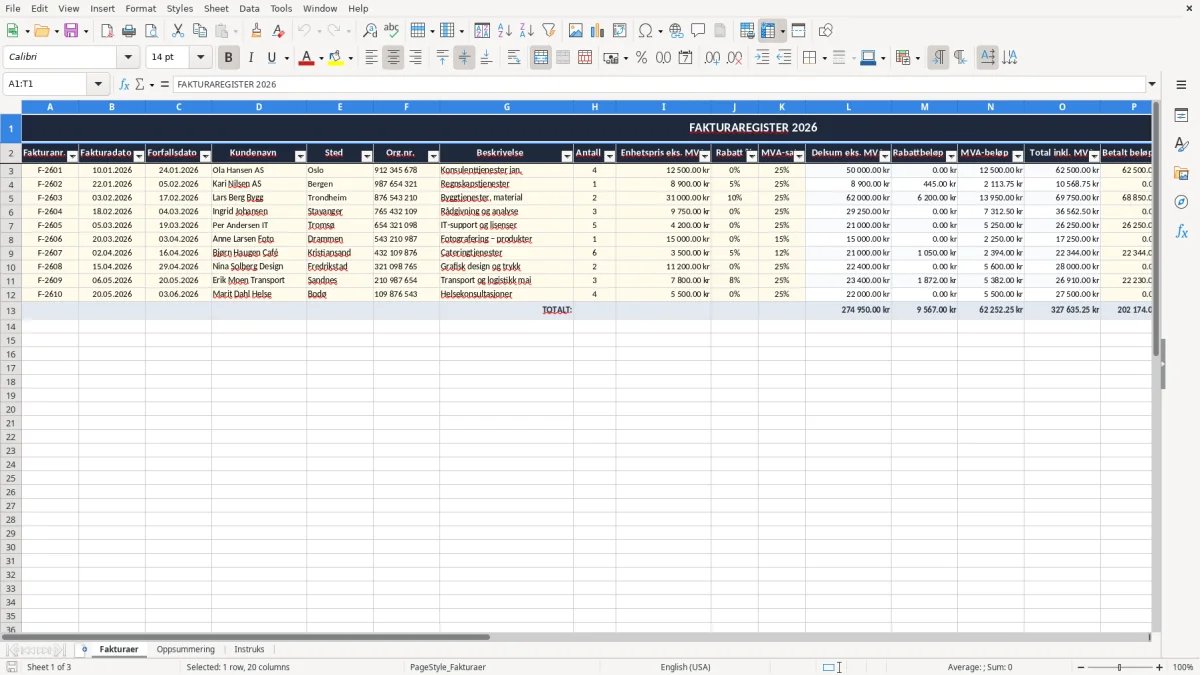The height and width of the screenshot is (675, 1200).
Task: Copy the selection
Action: pos(200,31)
